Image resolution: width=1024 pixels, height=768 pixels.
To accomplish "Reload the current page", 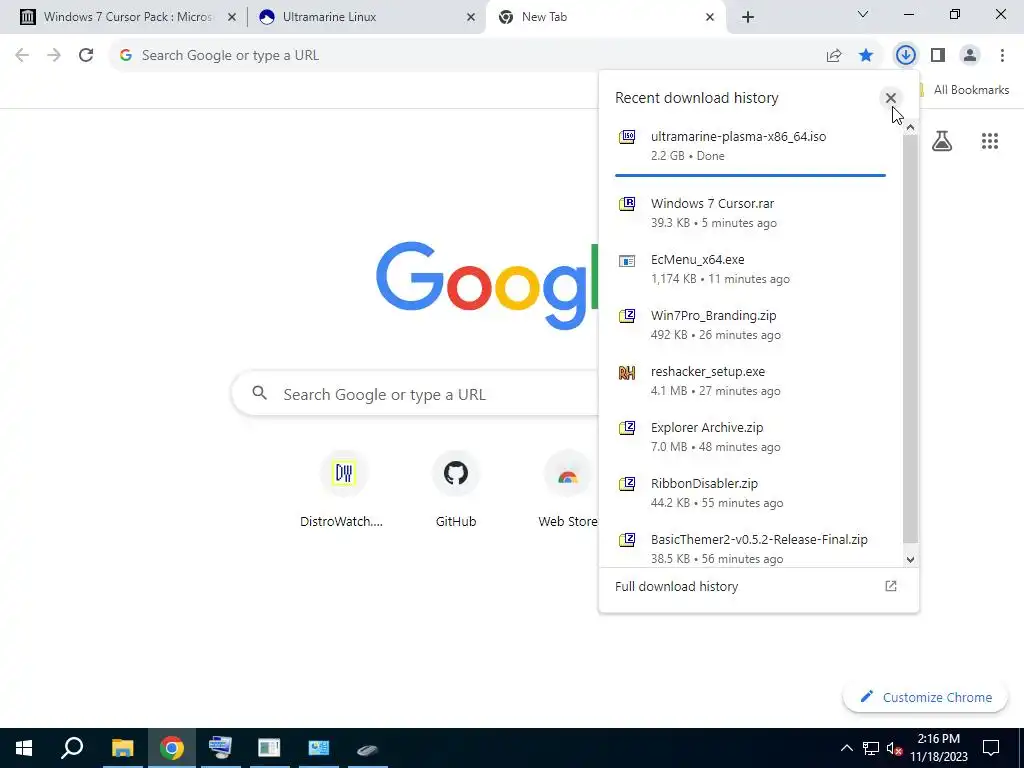I will pos(86,56).
